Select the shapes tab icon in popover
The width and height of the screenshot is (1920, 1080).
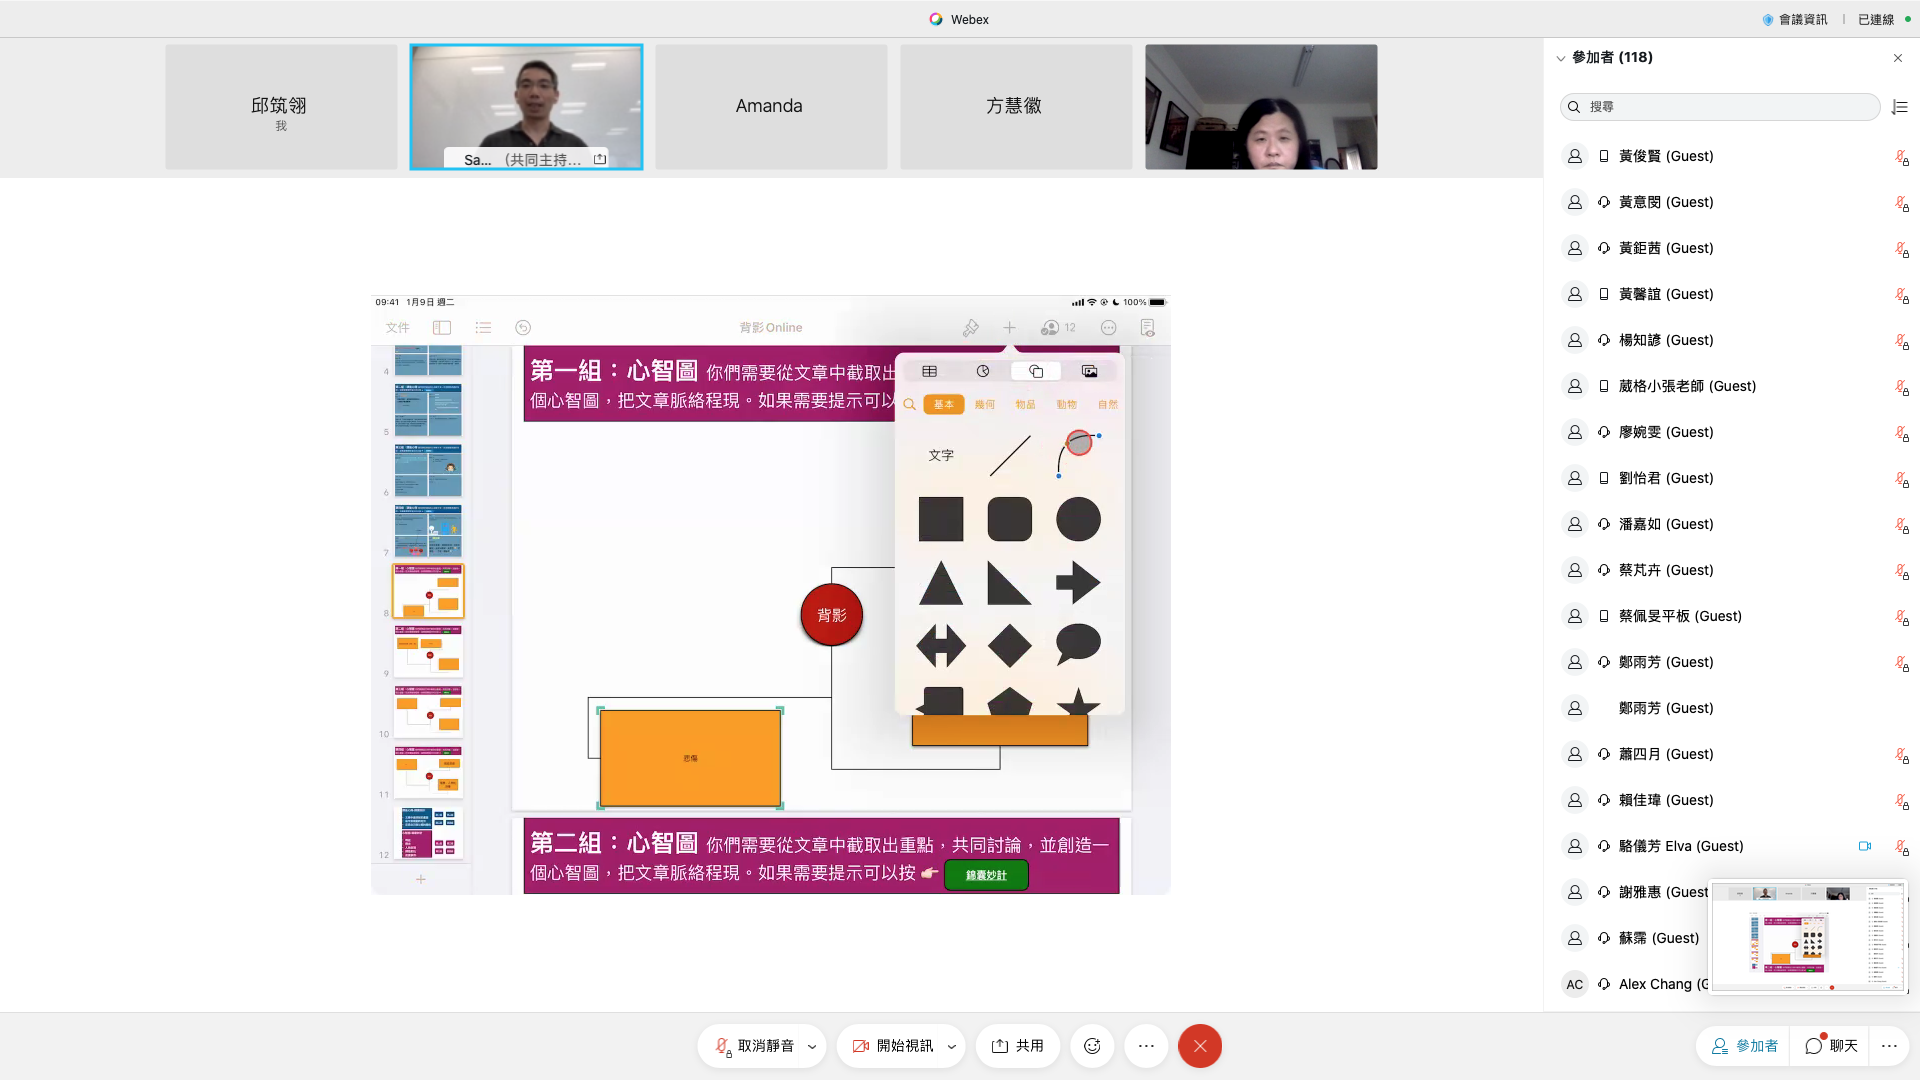point(1036,371)
